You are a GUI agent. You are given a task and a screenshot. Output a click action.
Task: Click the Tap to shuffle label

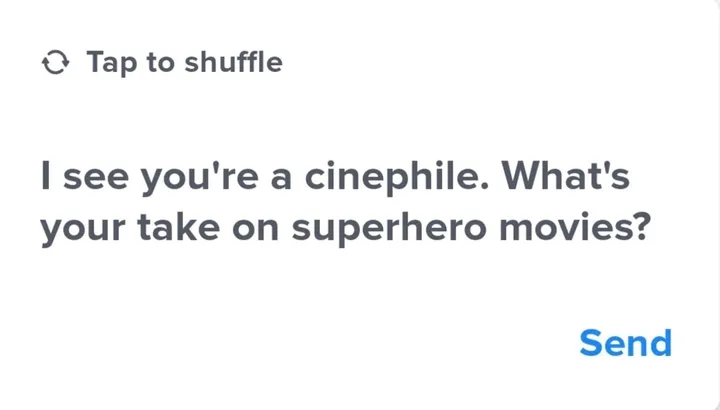click(x=184, y=62)
